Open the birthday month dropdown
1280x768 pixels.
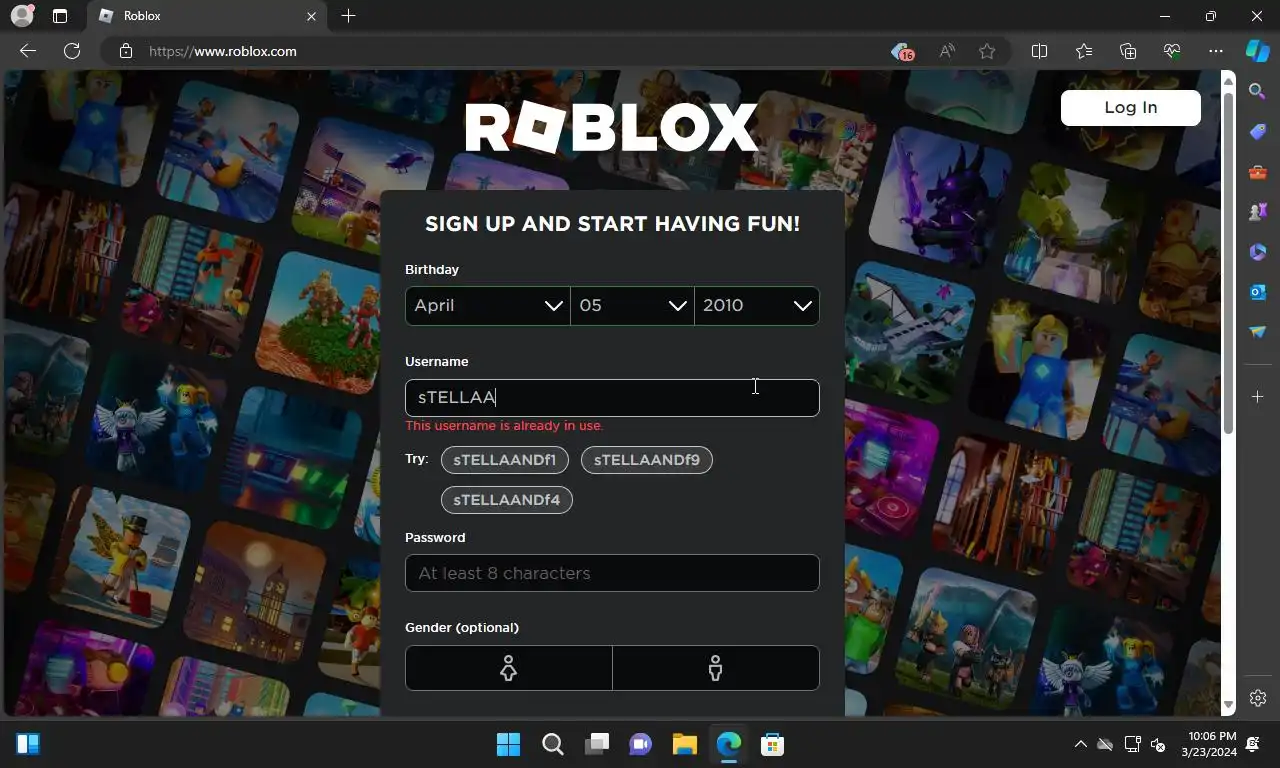pos(487,306)
